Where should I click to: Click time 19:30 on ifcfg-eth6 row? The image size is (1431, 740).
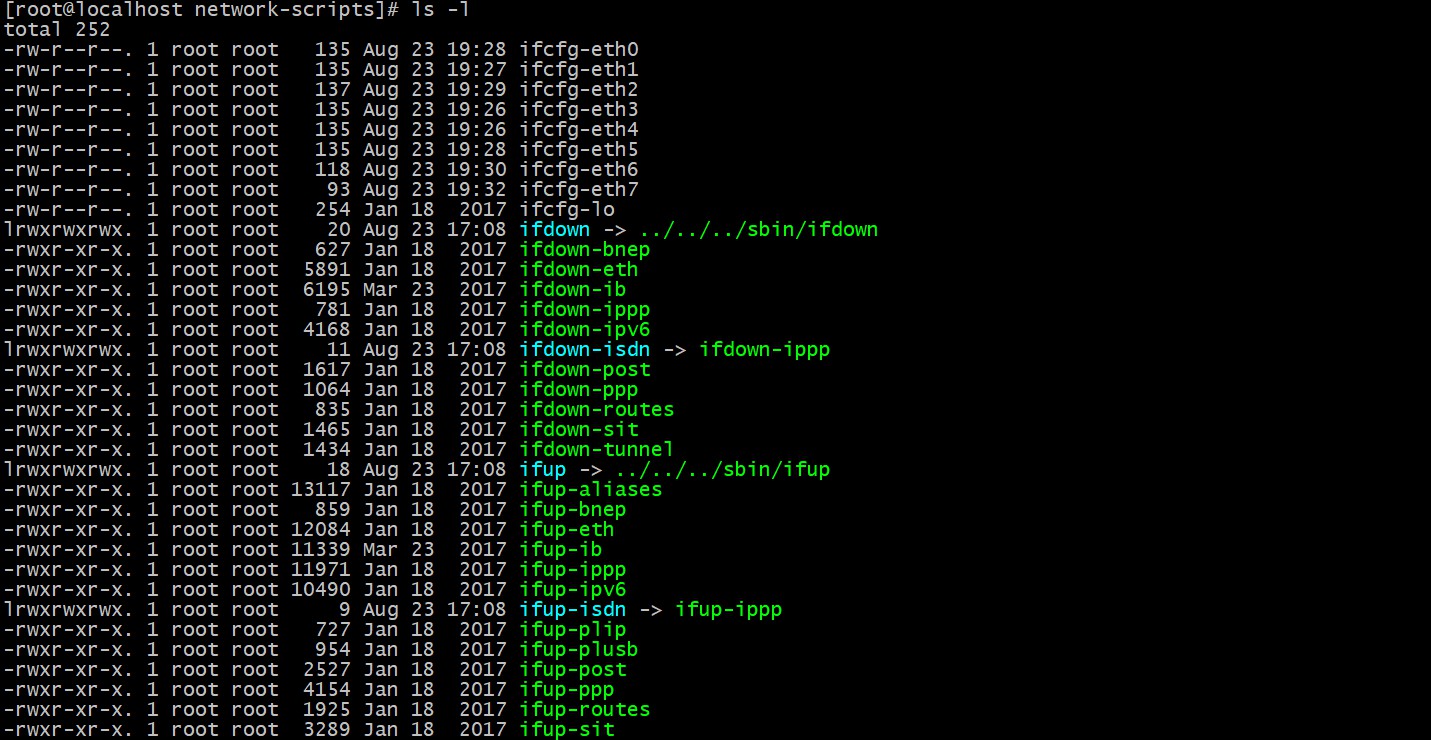pyautogui.click(x=477, y=170)
